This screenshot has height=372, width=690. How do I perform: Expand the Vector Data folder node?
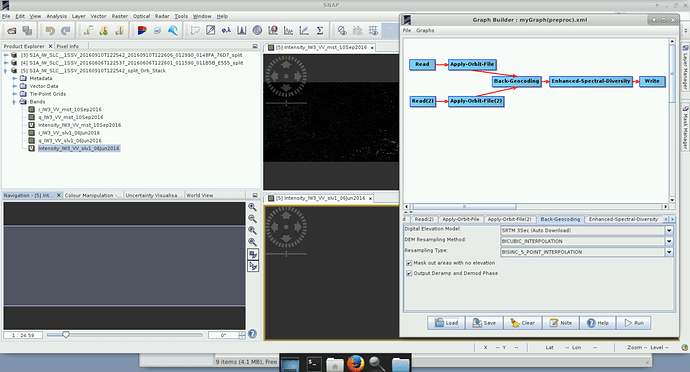[14, 86]
